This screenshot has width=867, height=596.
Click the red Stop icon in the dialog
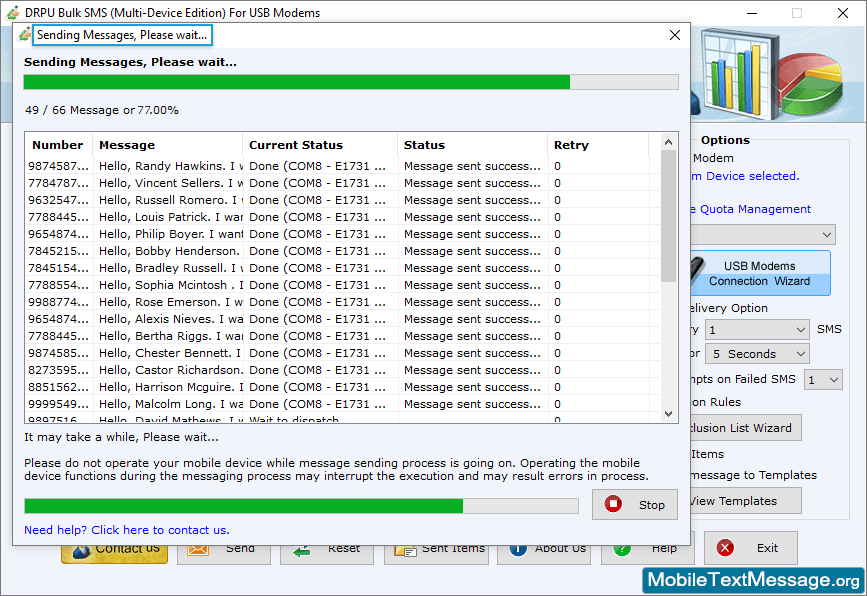pos(613,504)
